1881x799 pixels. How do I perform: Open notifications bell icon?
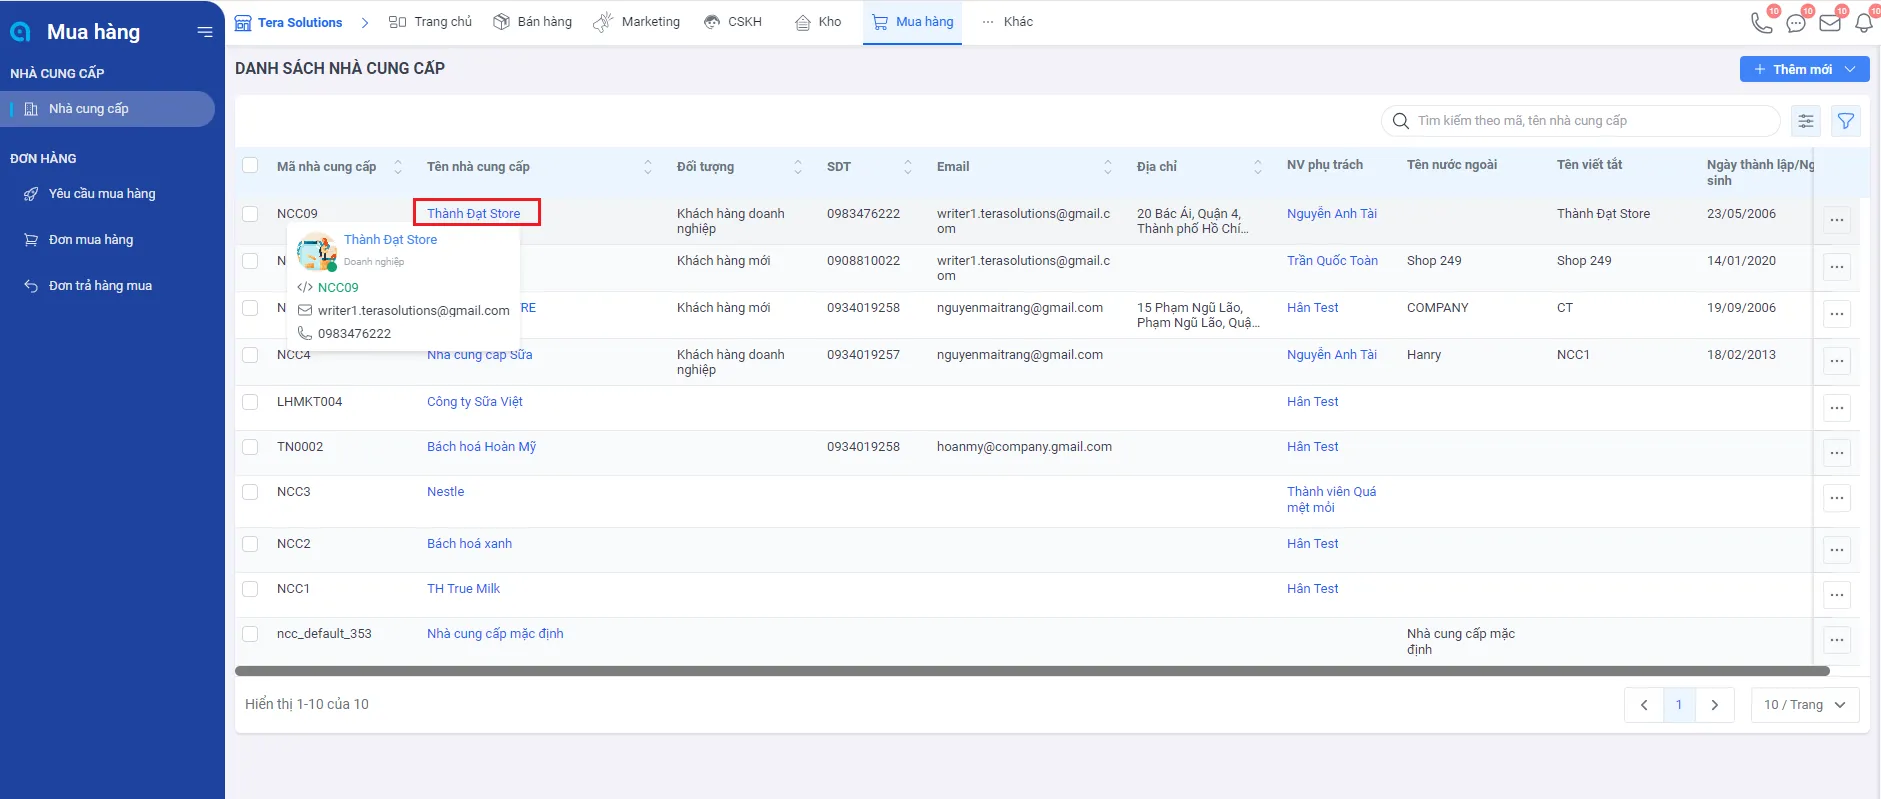coord(1864,22)
